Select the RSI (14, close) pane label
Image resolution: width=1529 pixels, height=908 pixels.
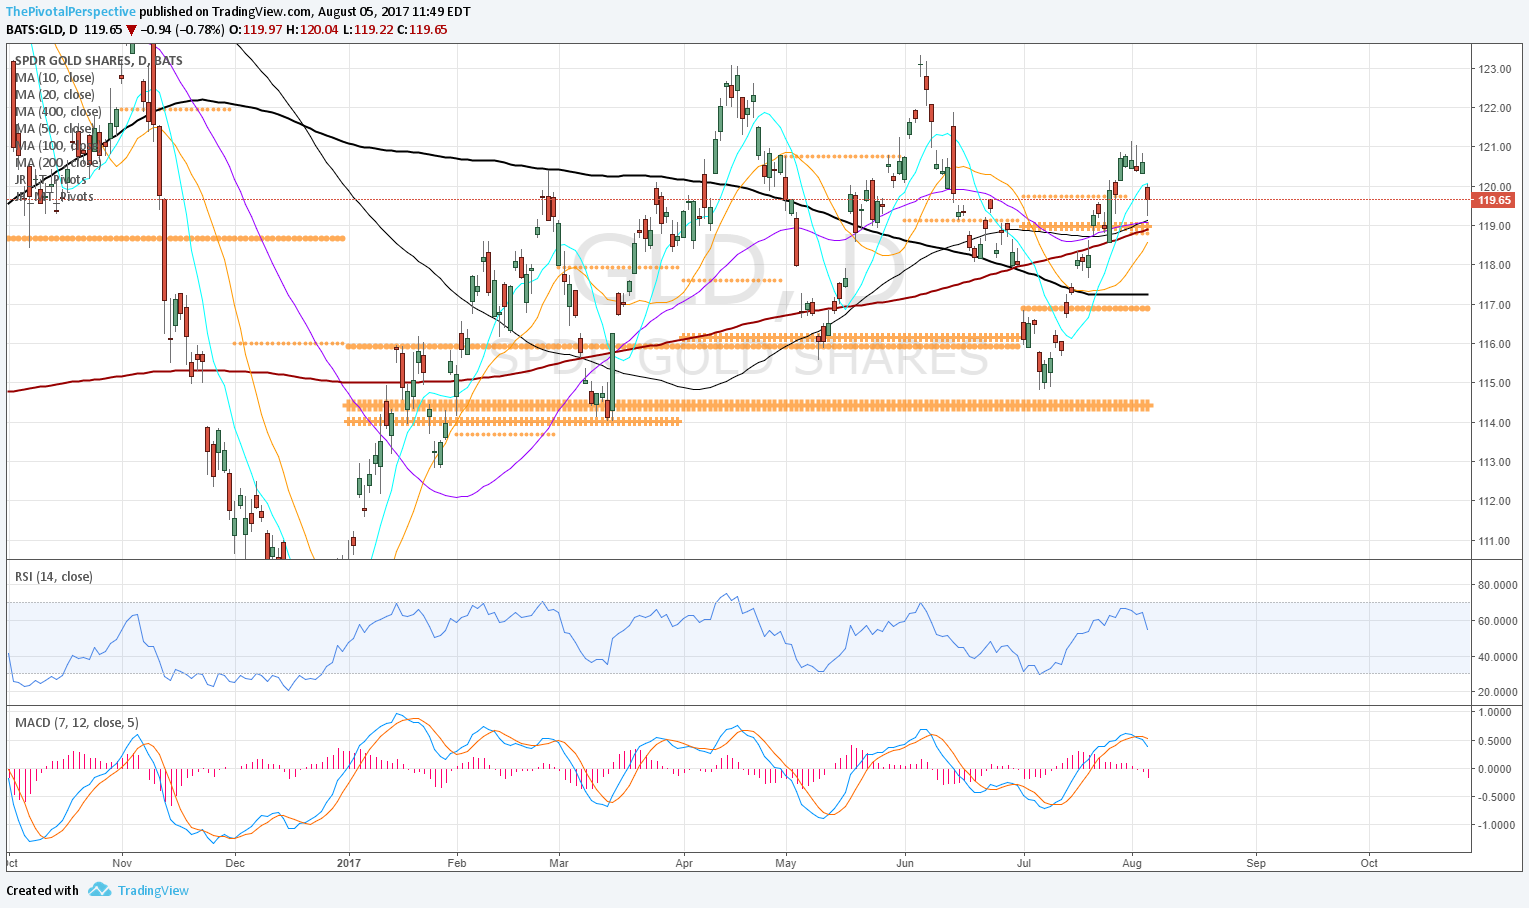point(54,576)
